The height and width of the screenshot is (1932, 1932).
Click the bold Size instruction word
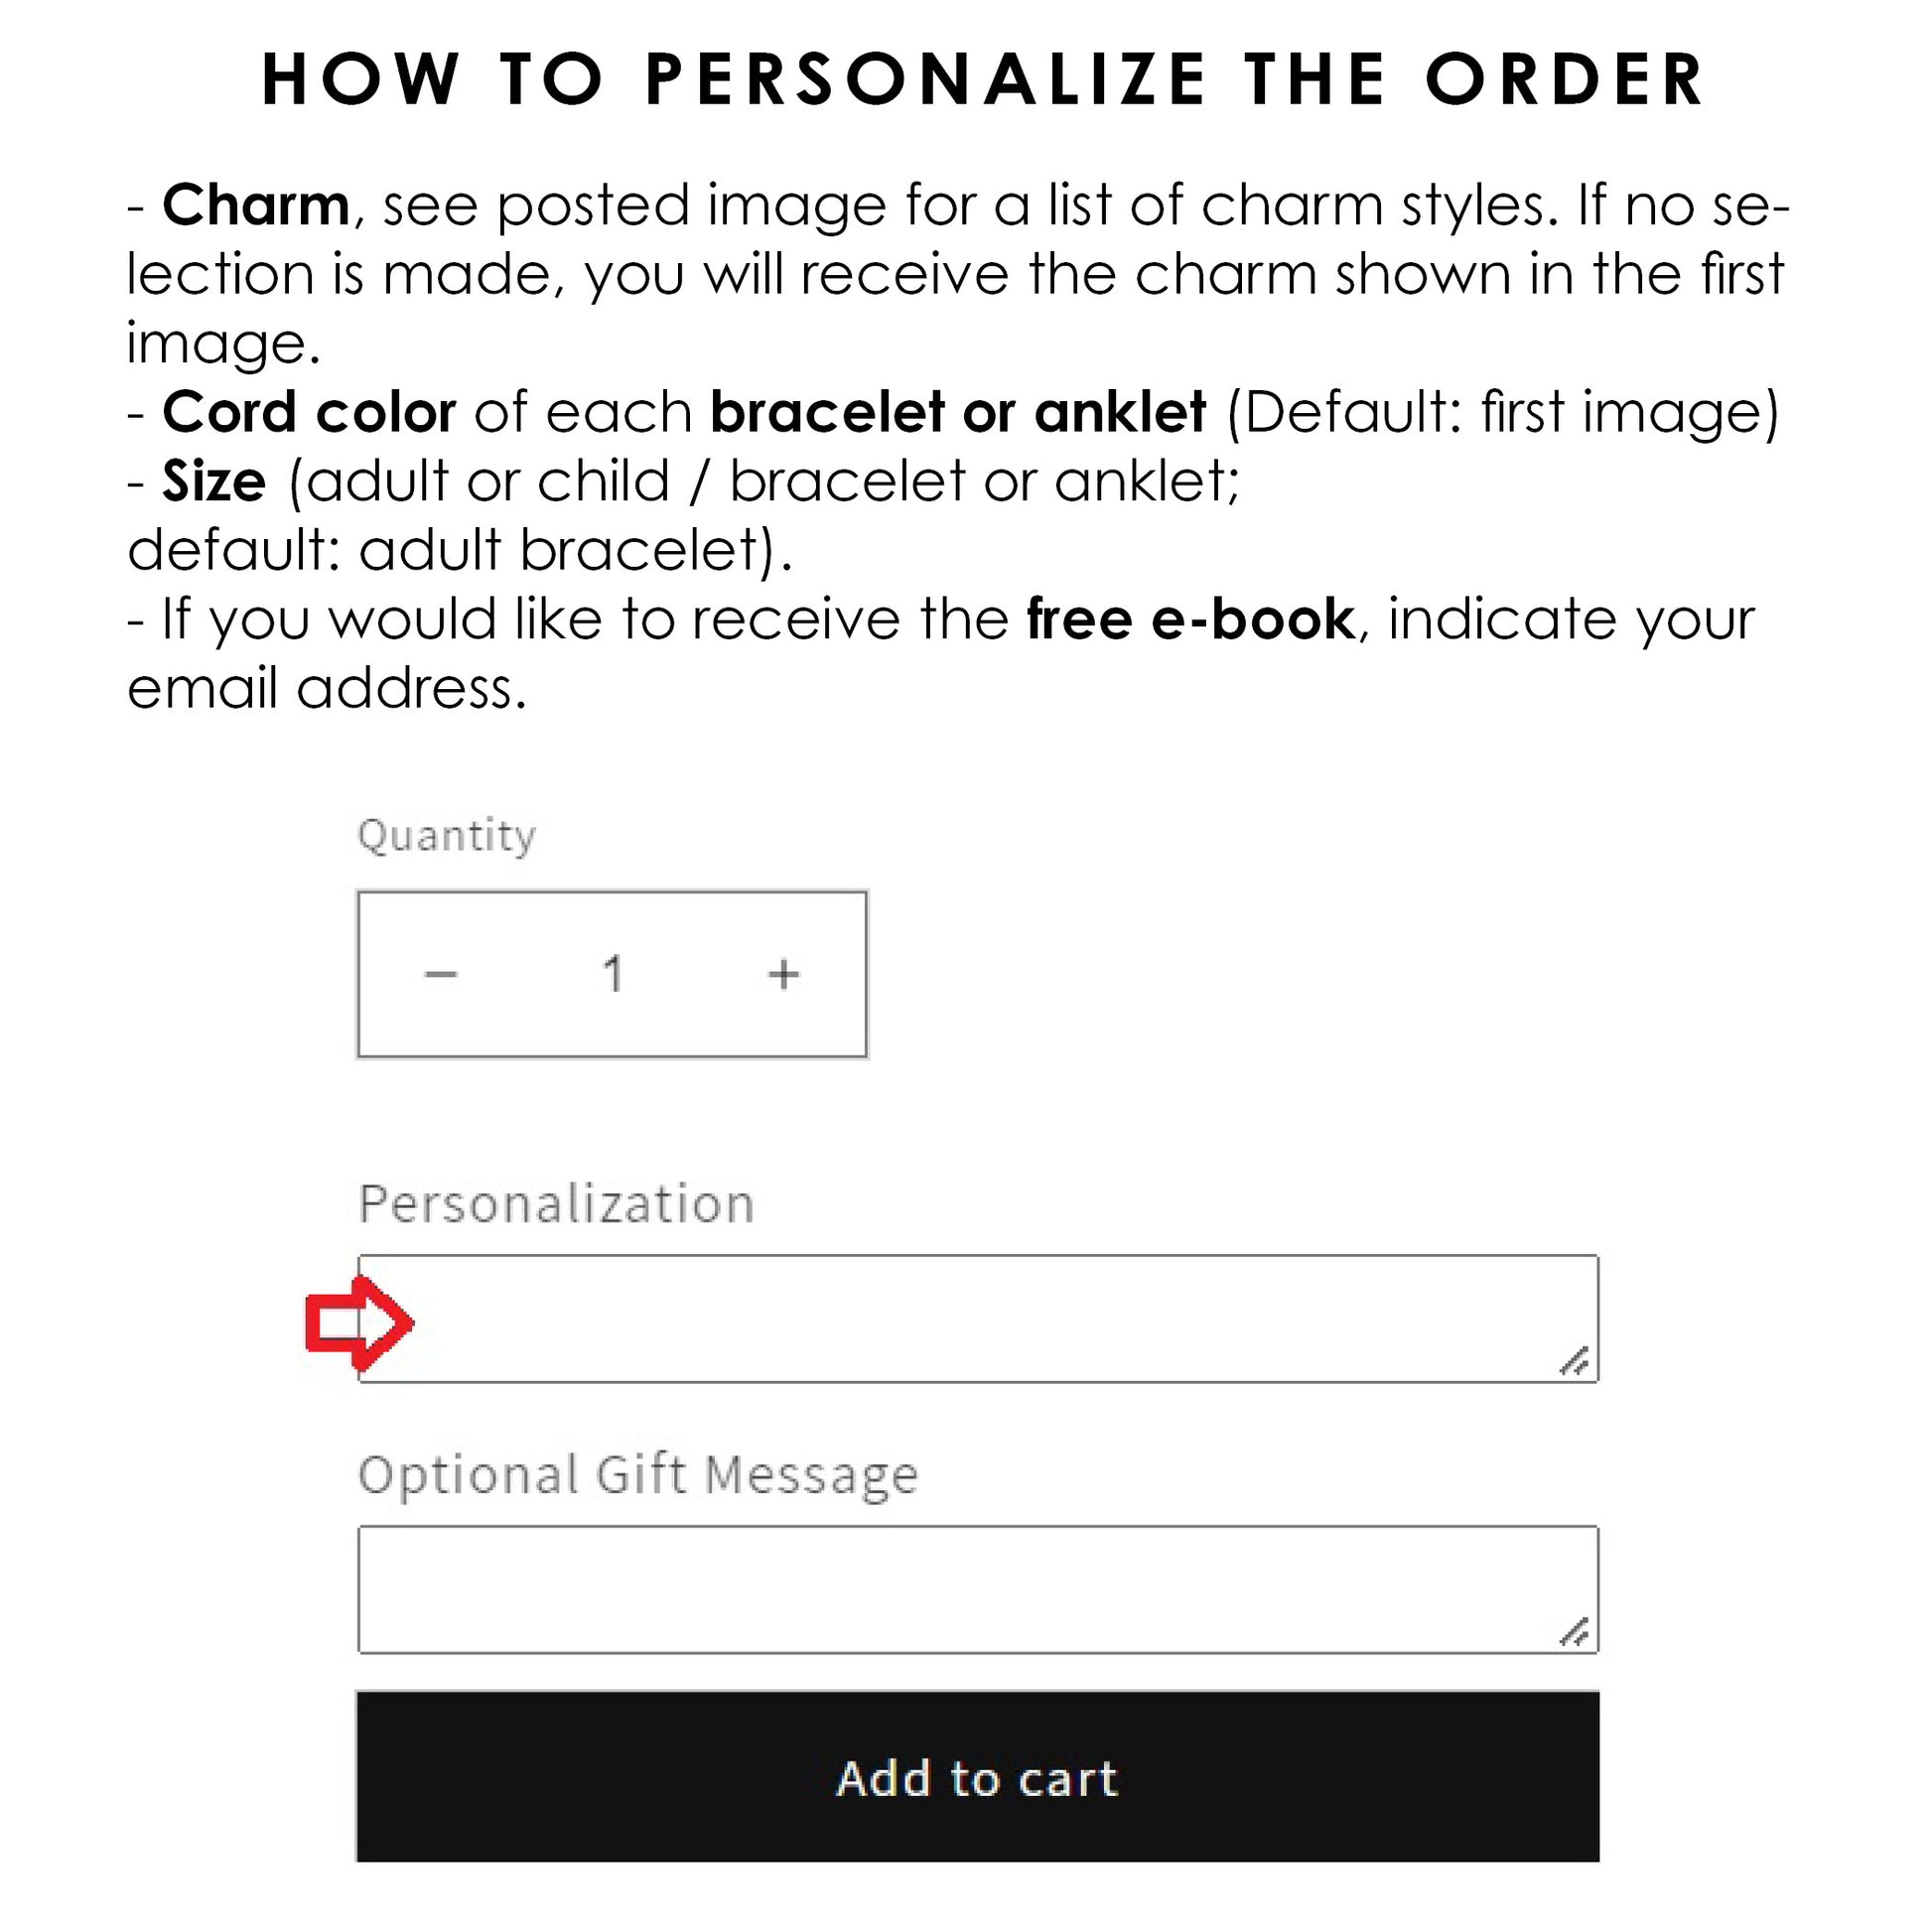[214, 481]
